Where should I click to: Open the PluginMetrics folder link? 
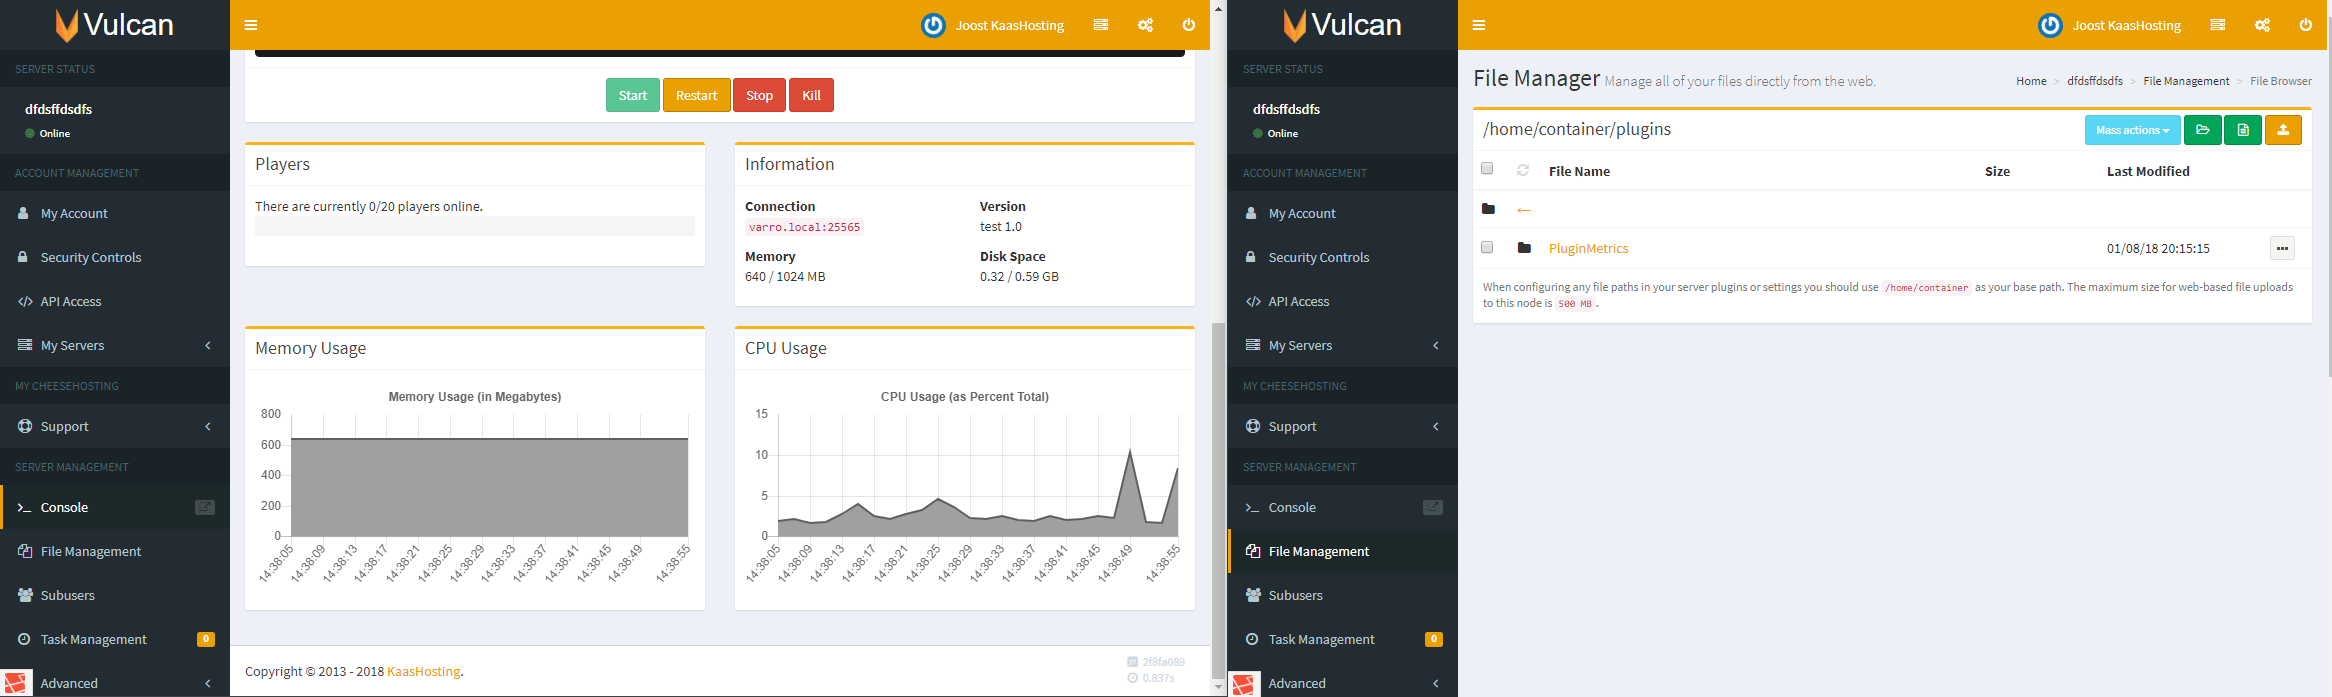point(1588,248)
